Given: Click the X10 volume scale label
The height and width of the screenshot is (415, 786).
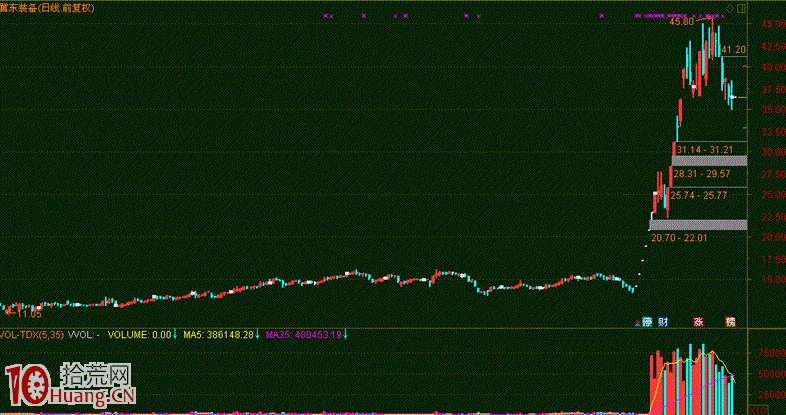Looking at the screenshot, I should [x=758, y=411].
